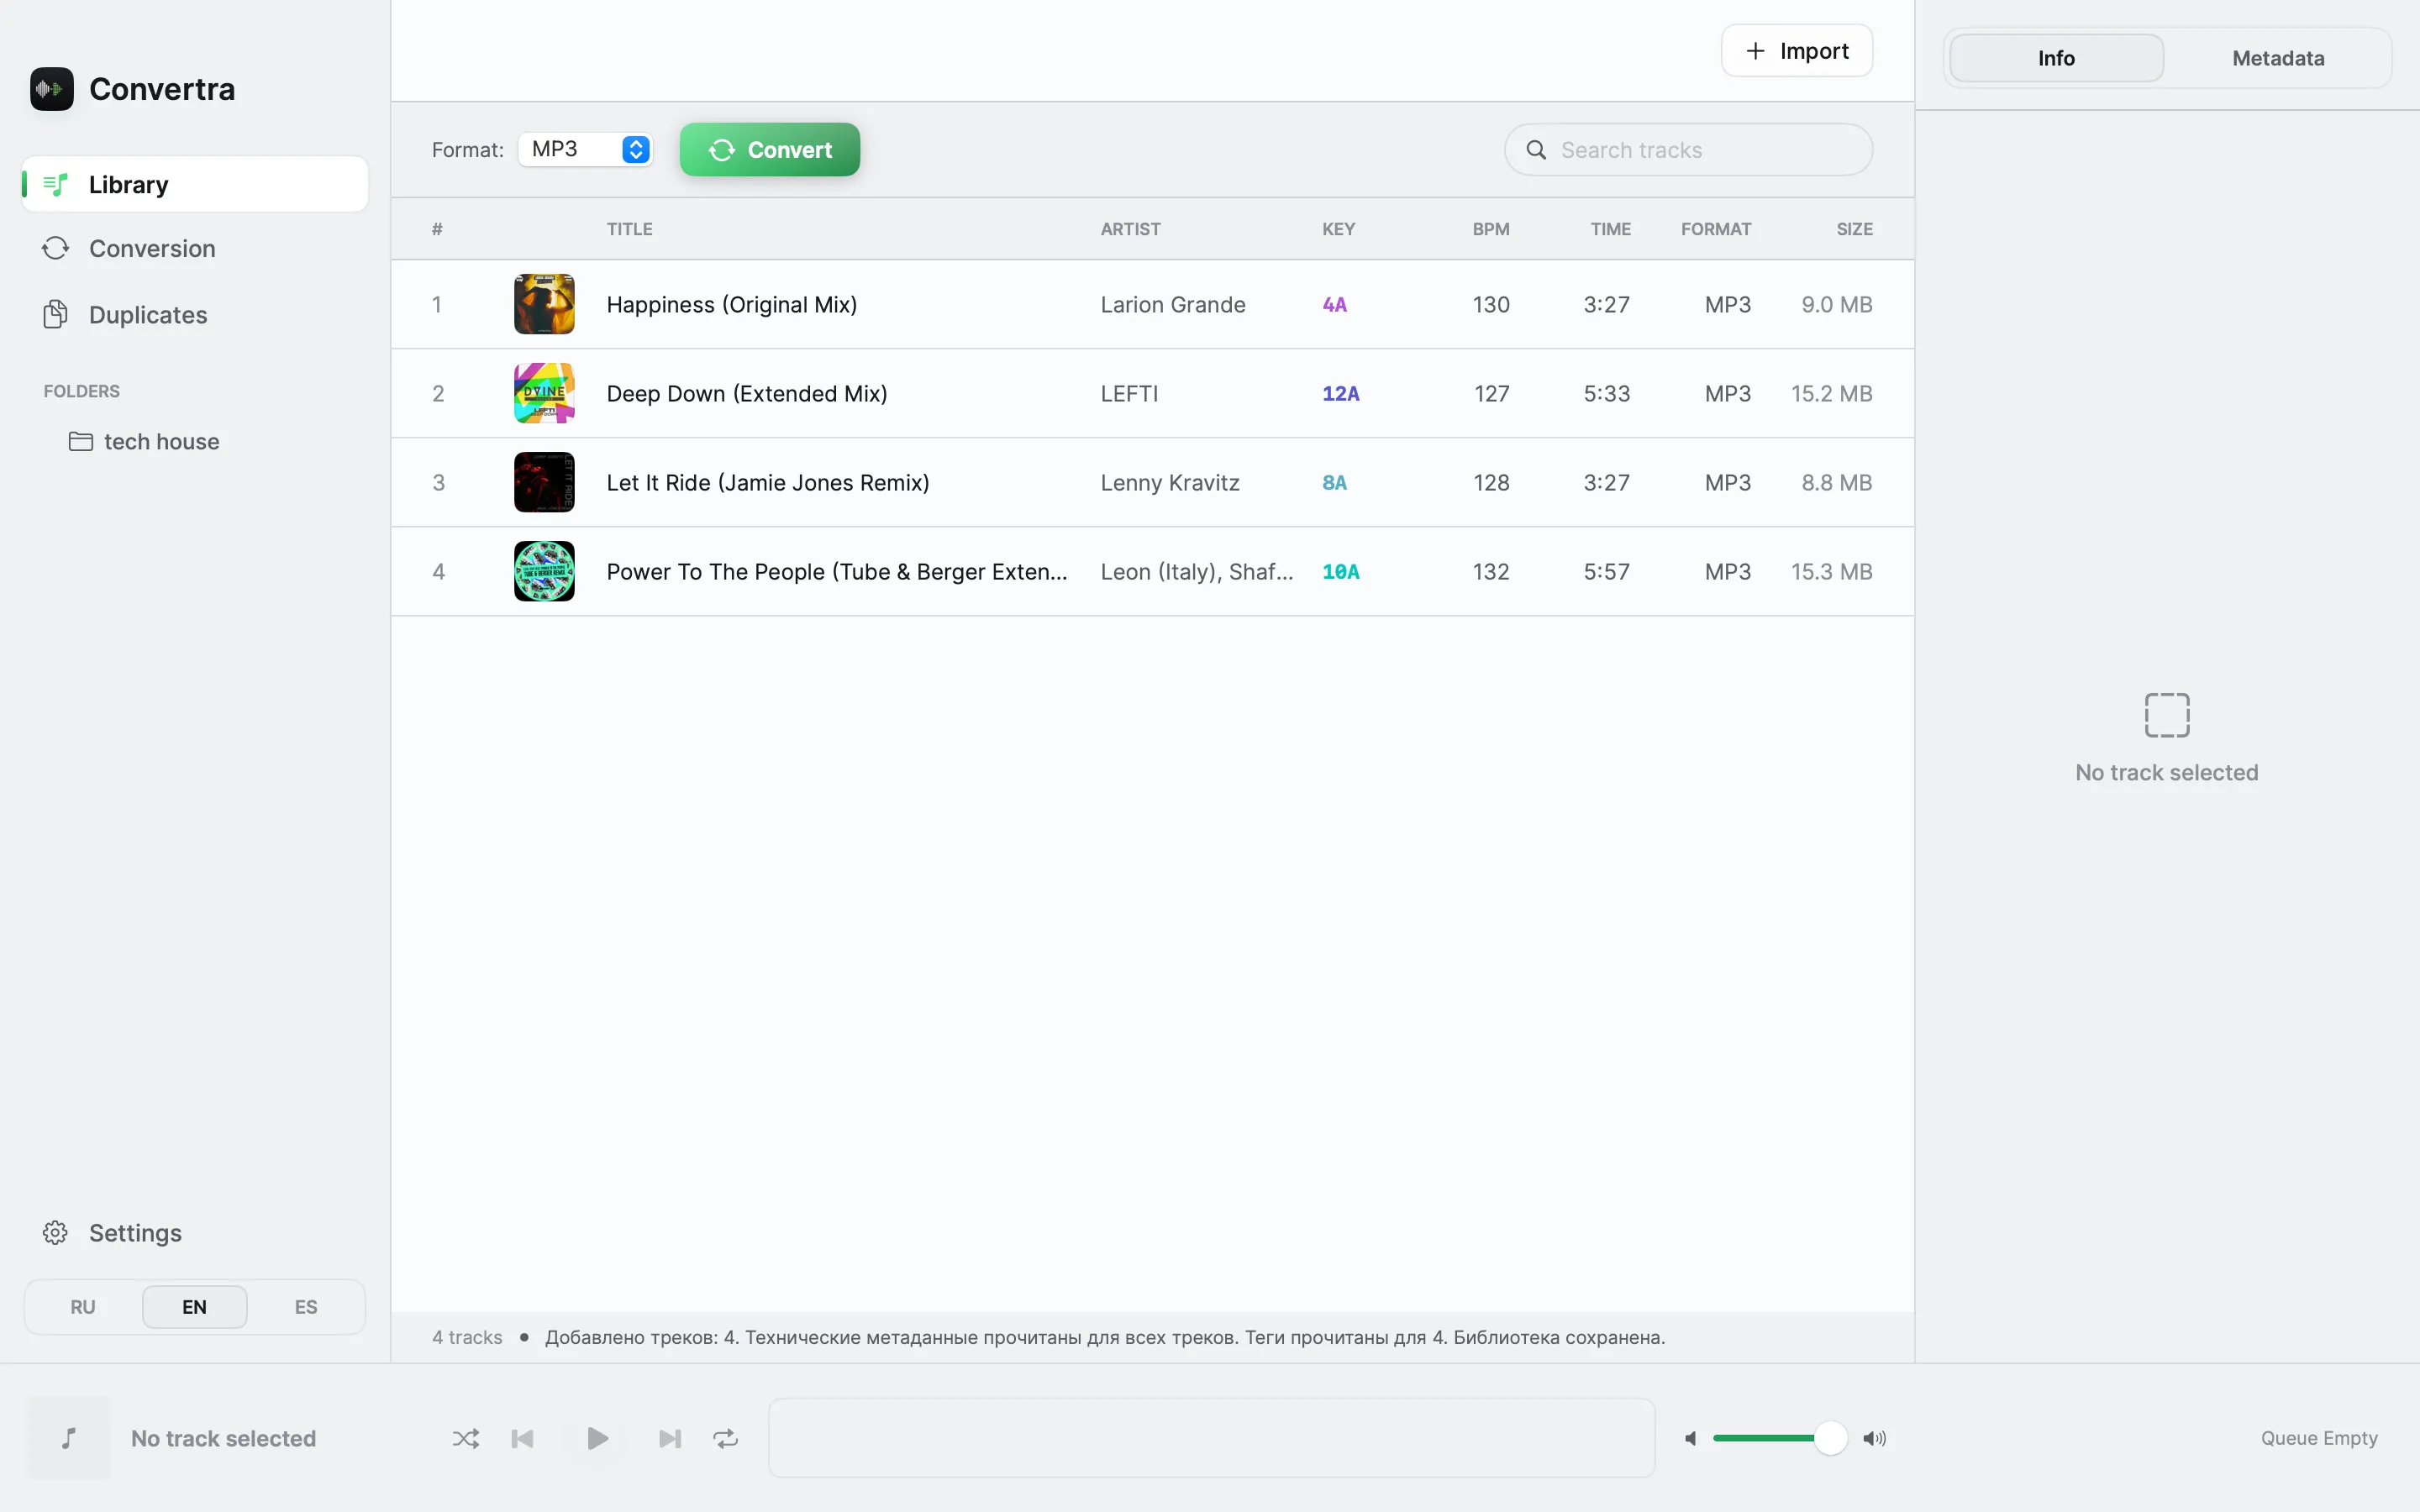The height and width of the screenshot is (1512, 2420).
Task: Click the 10A key label
Action: [1340, 571]
